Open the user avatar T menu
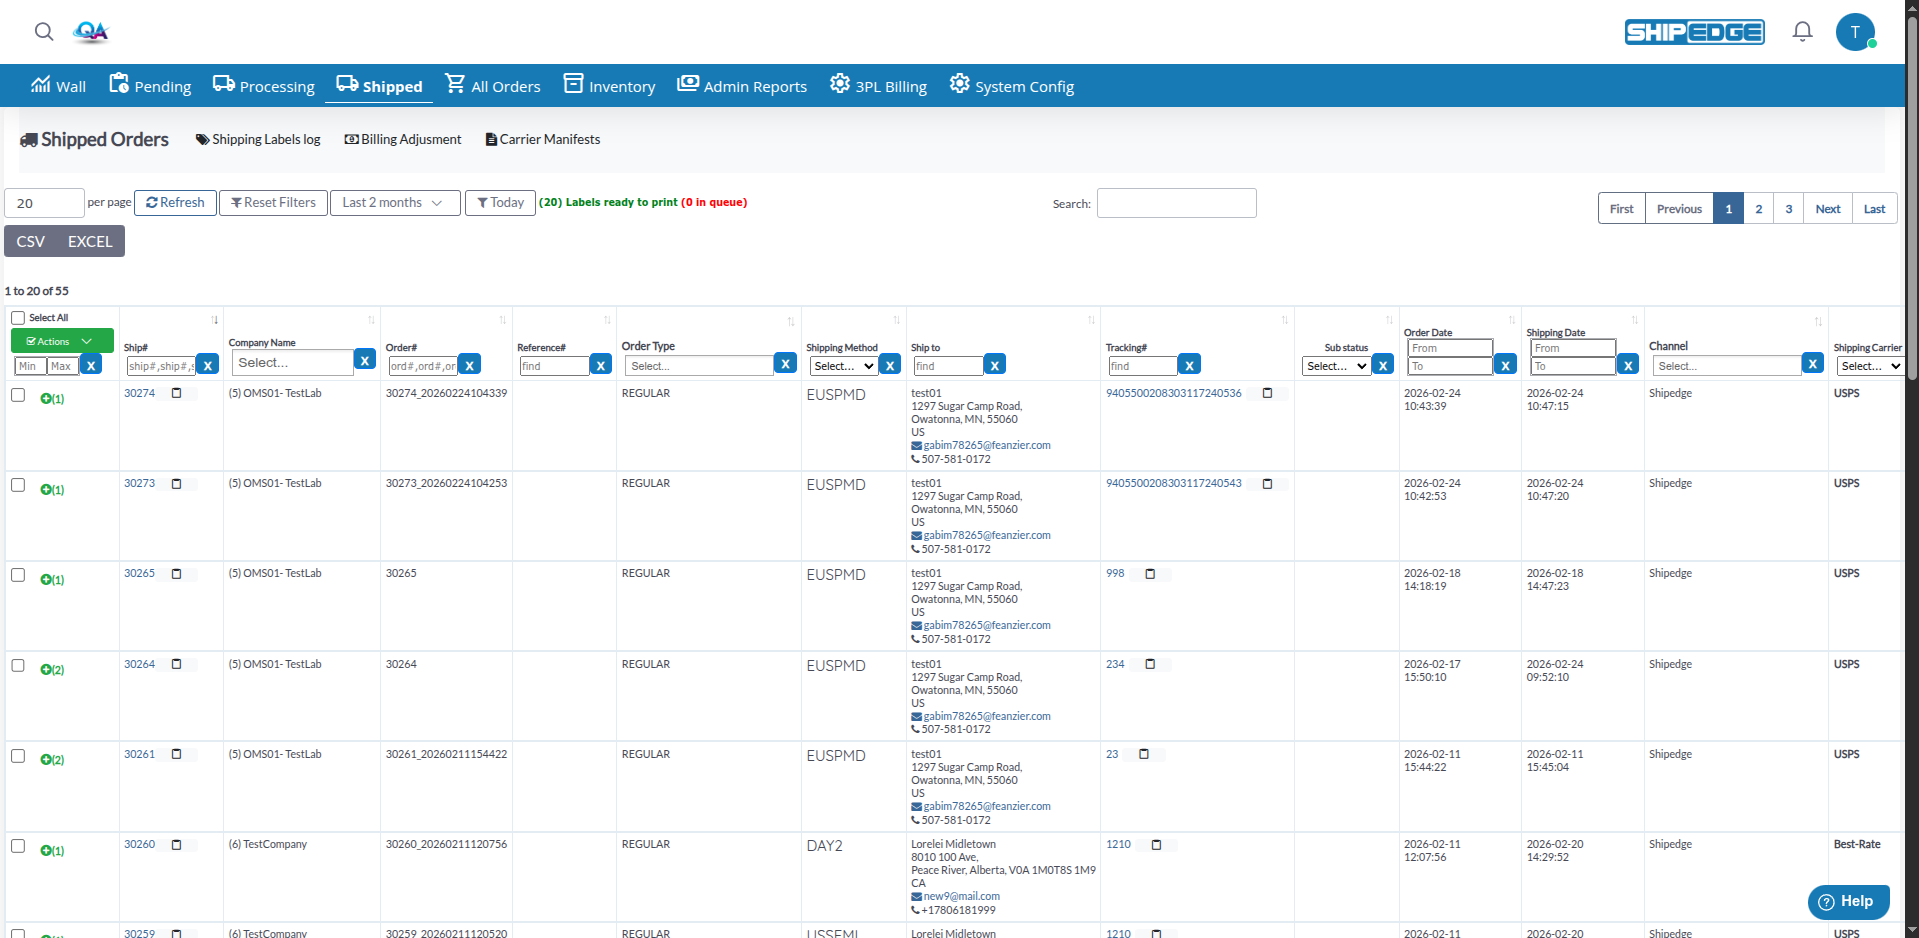Image resolution: width=1919 pixels, height=938 pixels. tap(1855, 32)
